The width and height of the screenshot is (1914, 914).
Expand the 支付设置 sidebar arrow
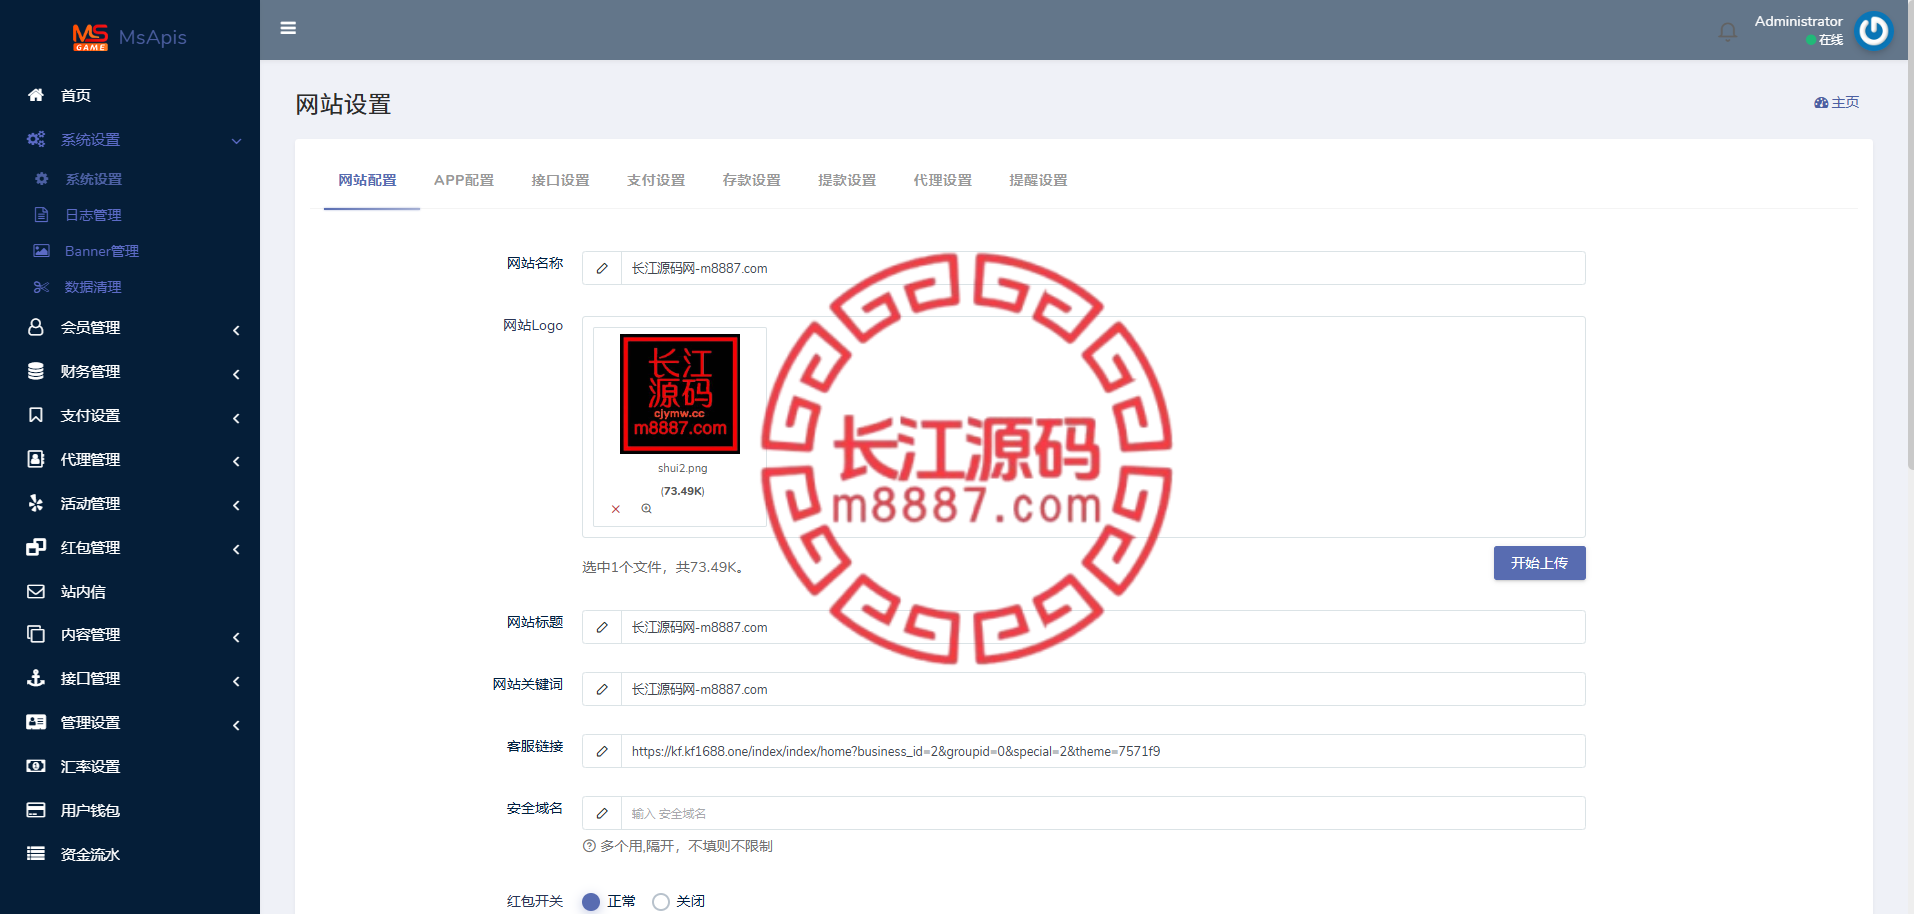click(237, 418)
